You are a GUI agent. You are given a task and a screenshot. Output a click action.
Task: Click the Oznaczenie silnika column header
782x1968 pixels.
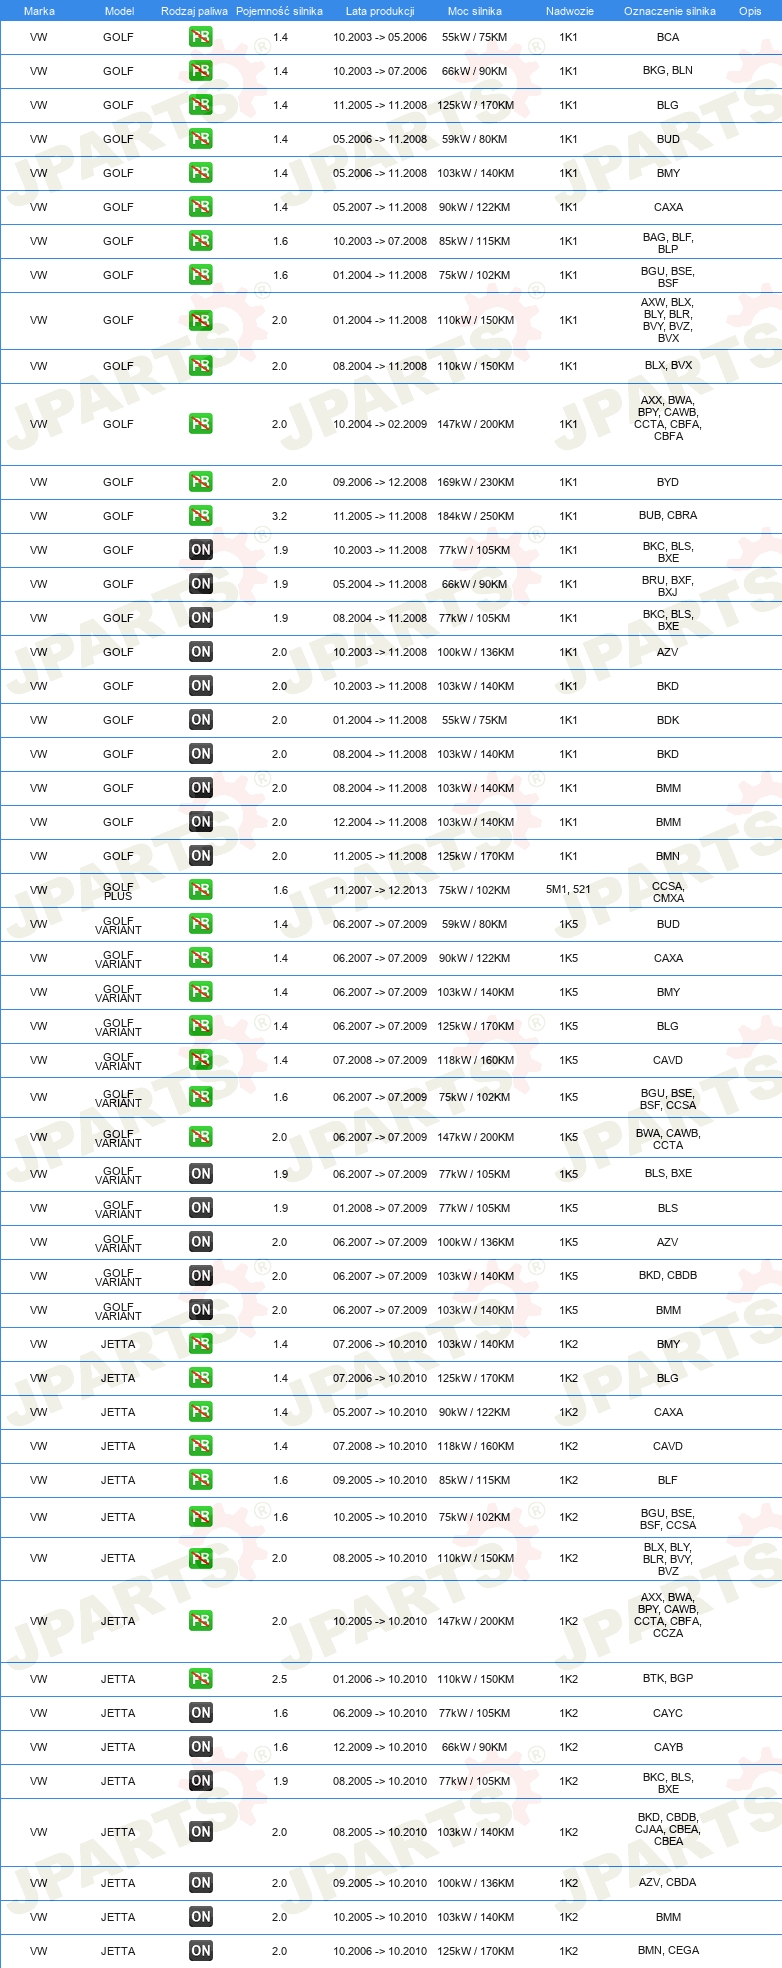[x=670, y=11]
